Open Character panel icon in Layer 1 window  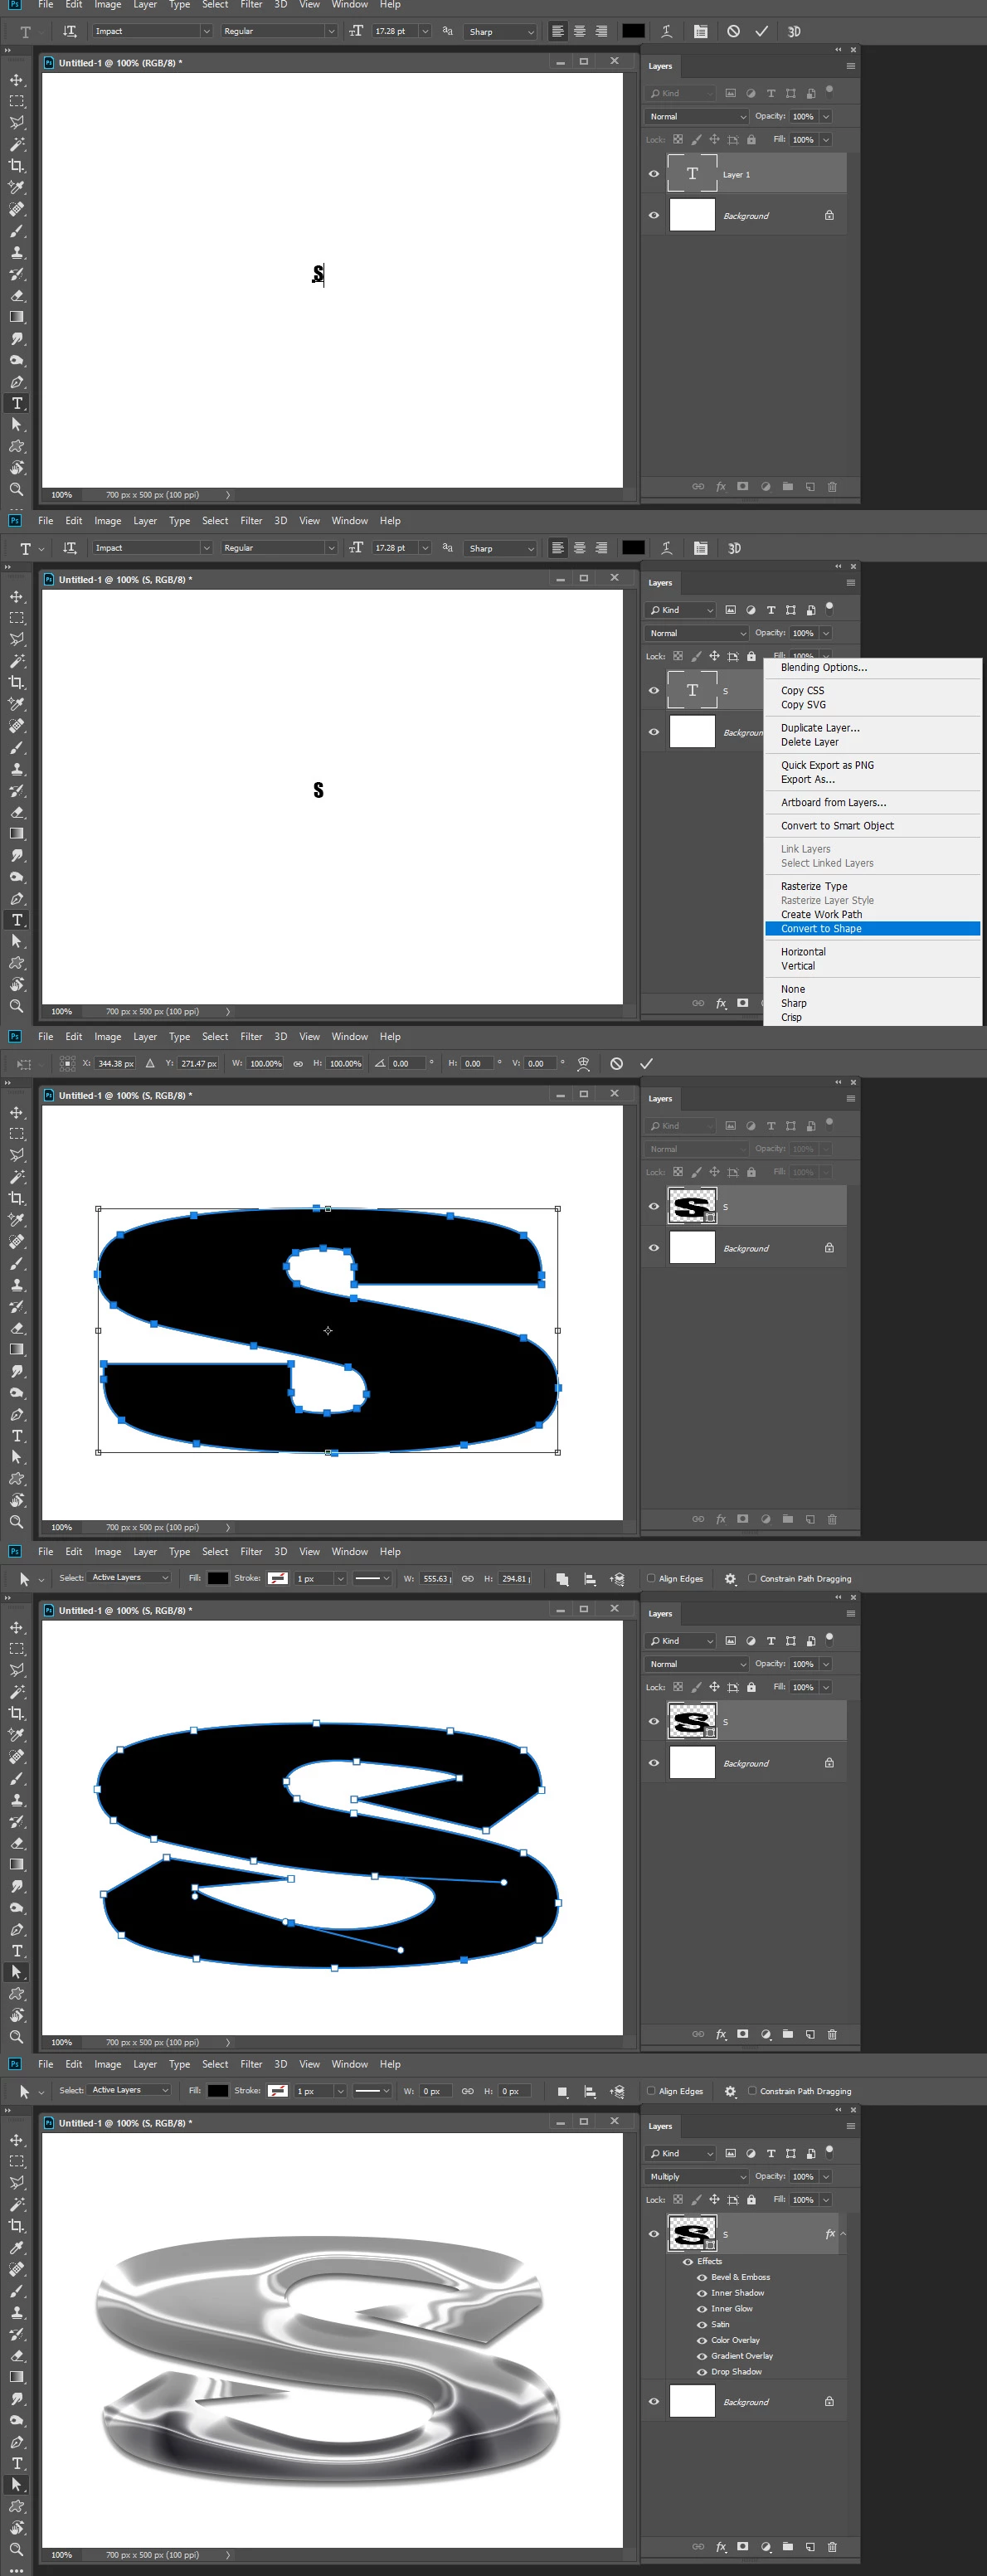point(701,31)
